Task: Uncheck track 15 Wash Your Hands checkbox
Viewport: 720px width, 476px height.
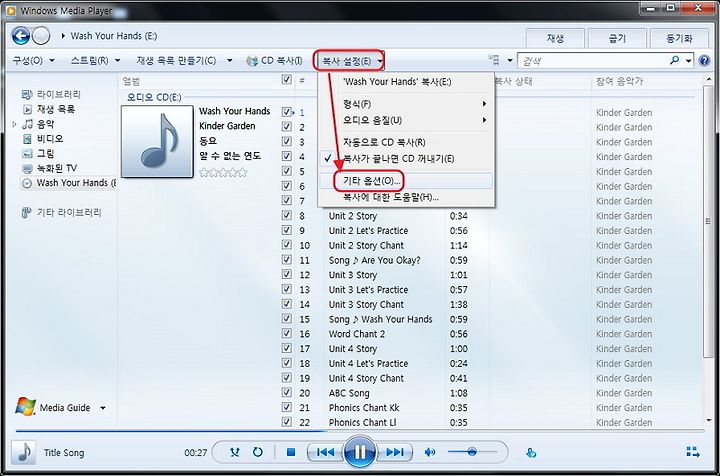Action: pyautogui.click(x=287, y=319)
